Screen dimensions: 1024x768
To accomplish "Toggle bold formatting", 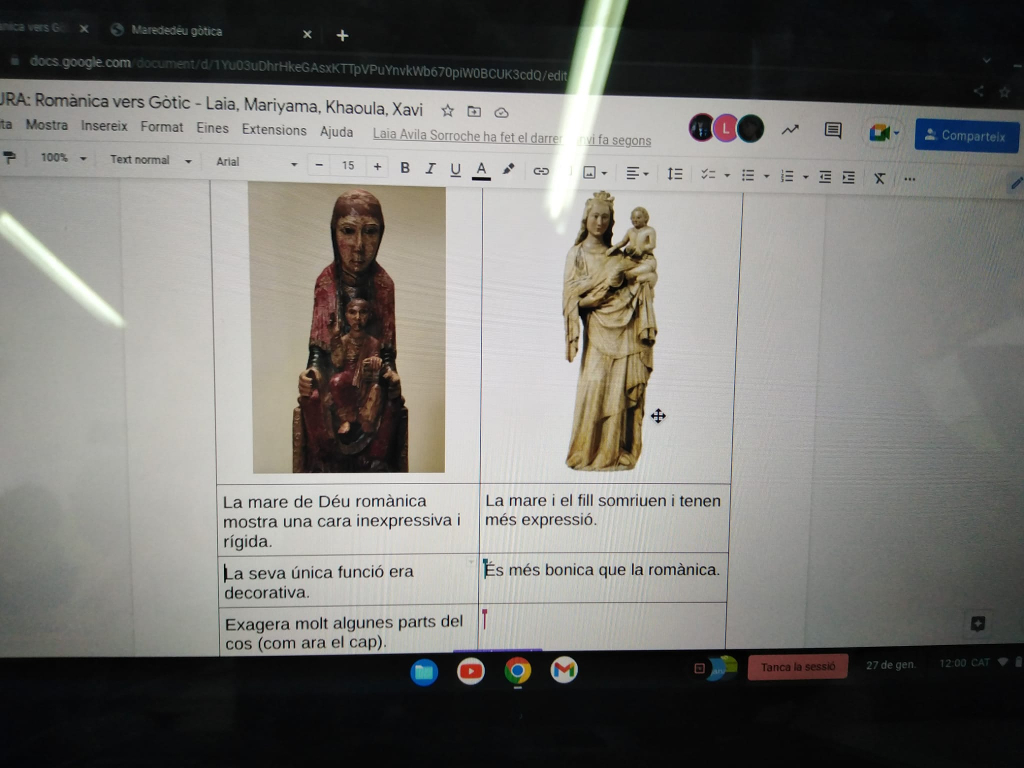I will pyautogui.click(x=405, y=167).
